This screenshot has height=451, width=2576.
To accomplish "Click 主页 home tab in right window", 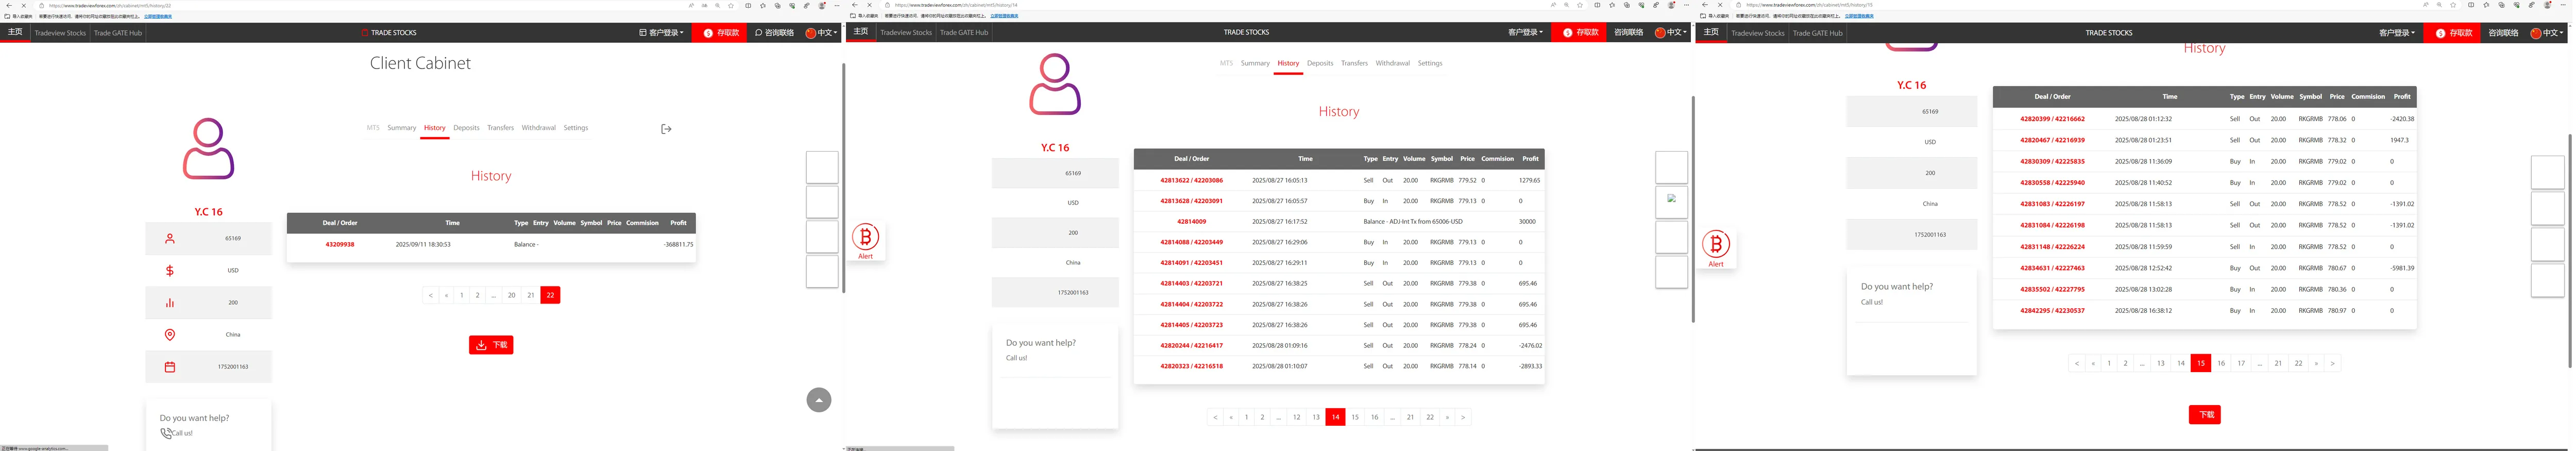I will (1711, 32).
